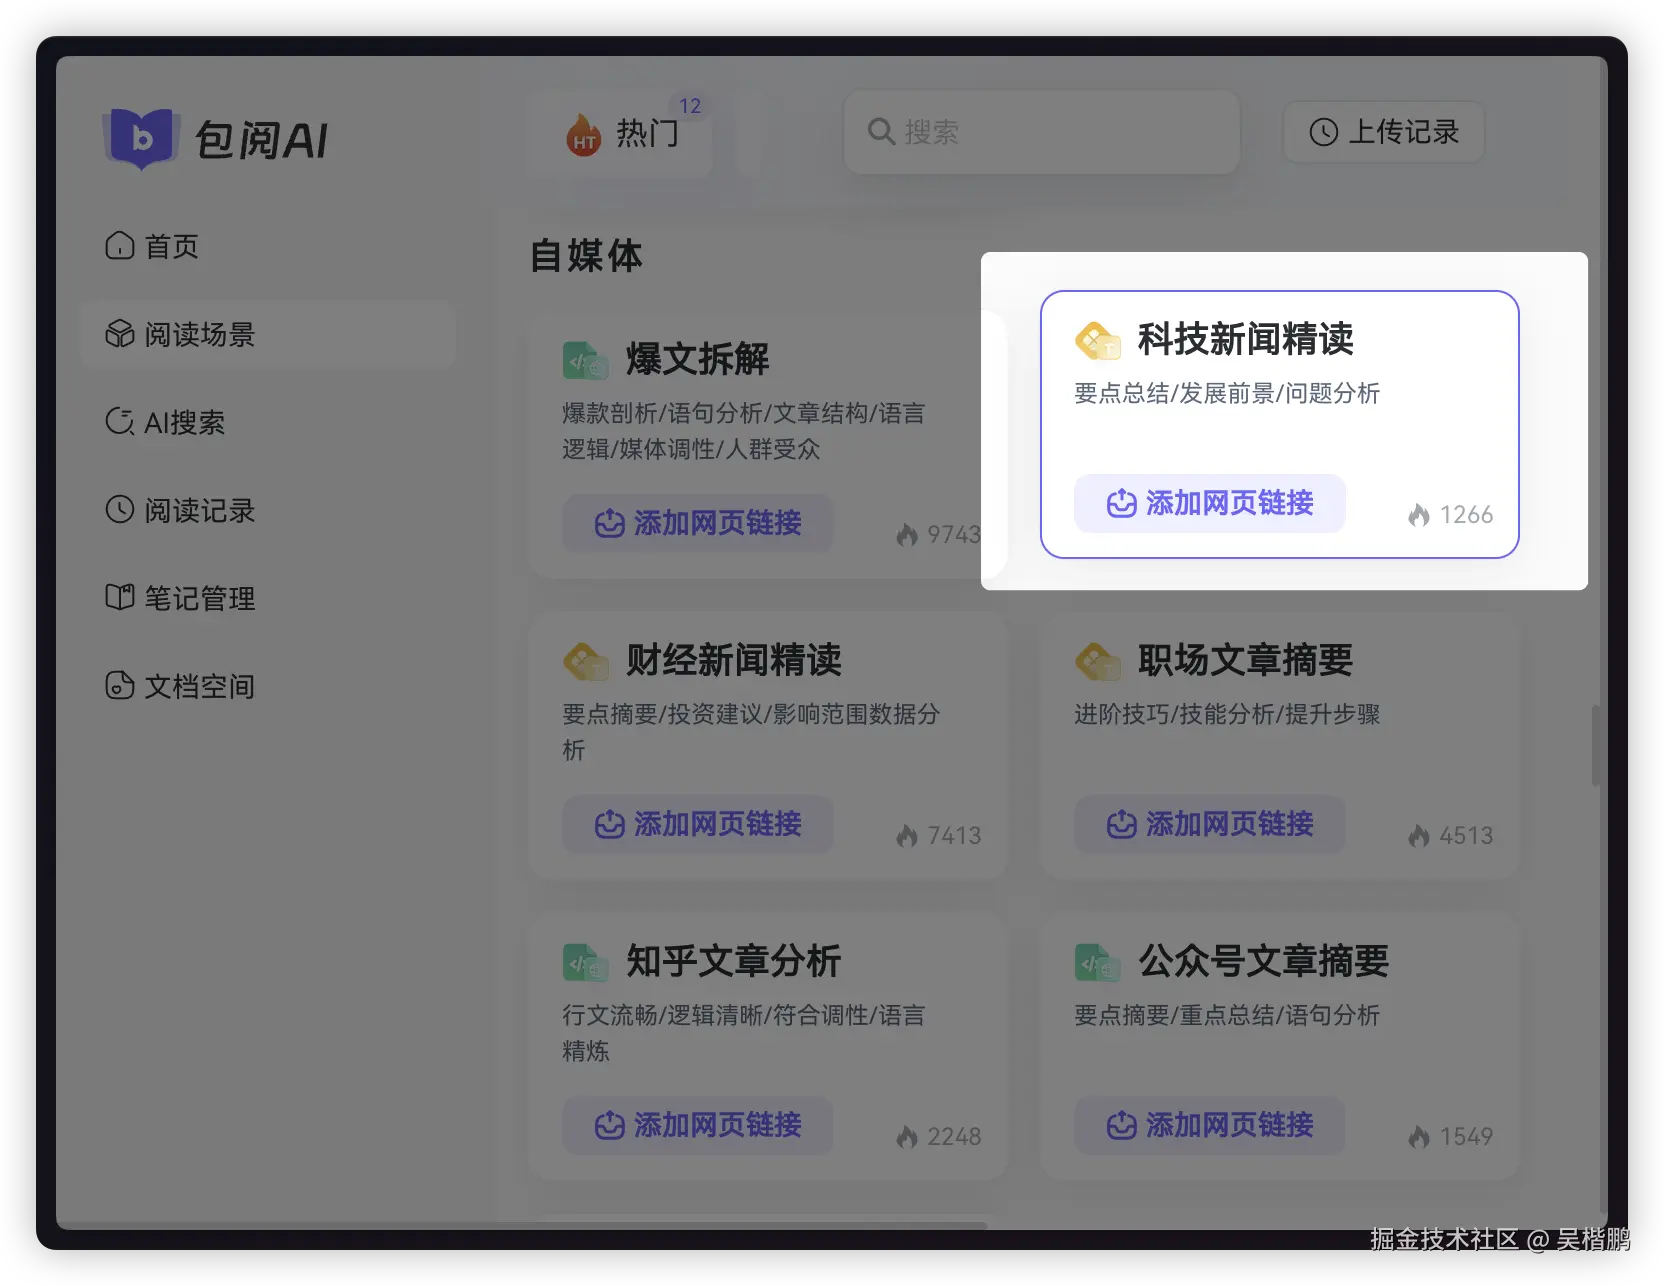Viewport: 1664px width, 1286px height.
Task: Click flame icon next to 1266
Action: click(x=1419, y=515)
